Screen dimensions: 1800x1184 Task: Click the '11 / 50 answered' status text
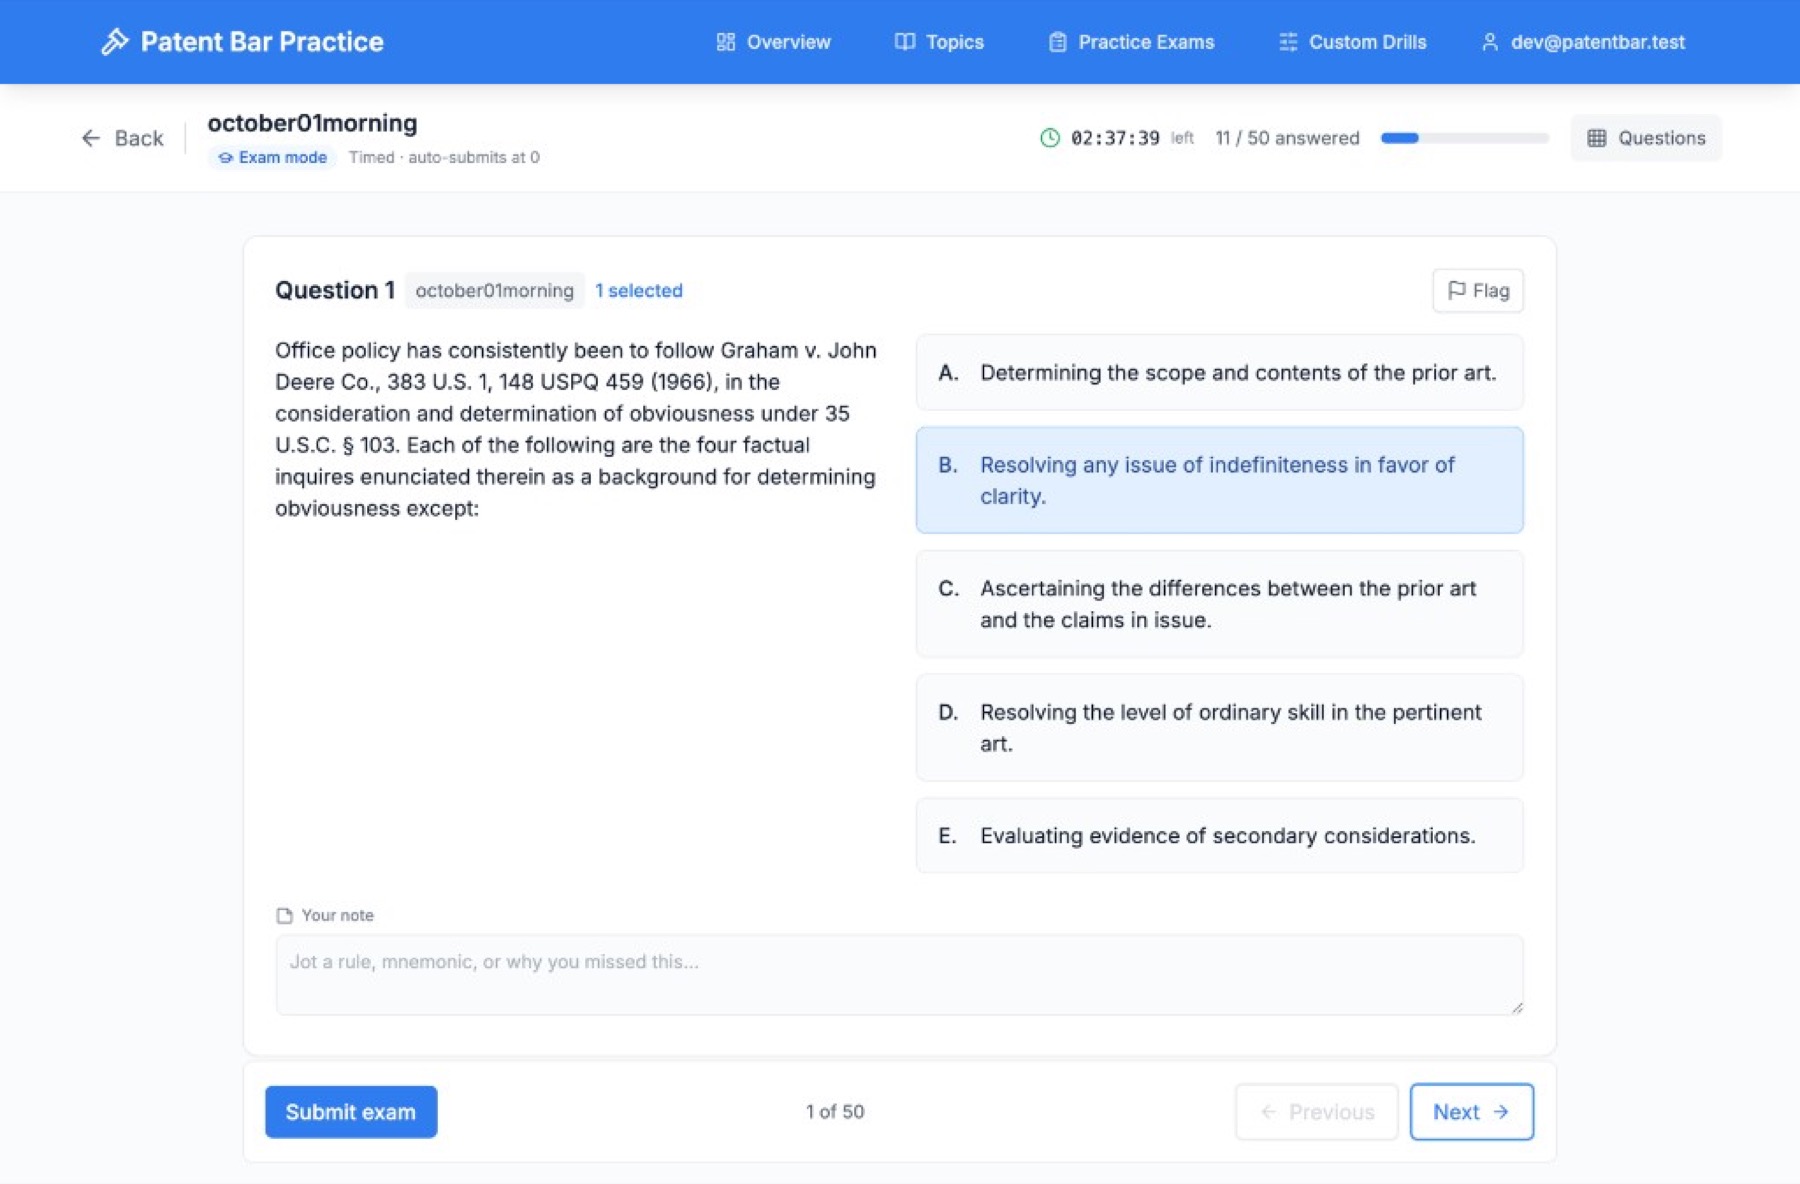pos(1287,138)
